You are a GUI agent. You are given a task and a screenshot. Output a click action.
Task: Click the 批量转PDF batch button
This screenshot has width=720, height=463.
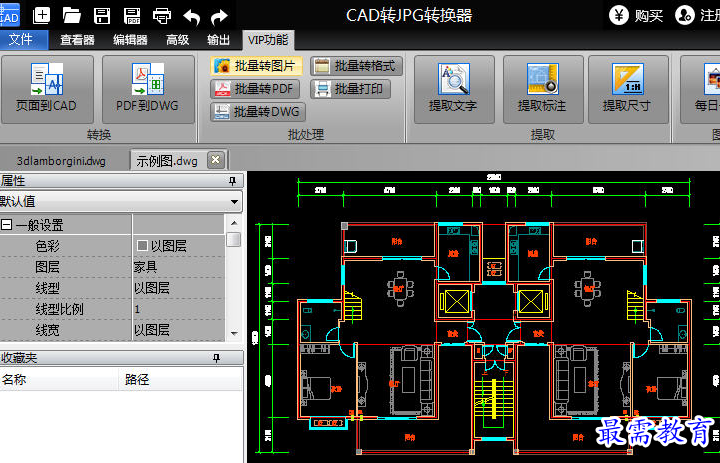pyautogui.click(x=256, y=88)
